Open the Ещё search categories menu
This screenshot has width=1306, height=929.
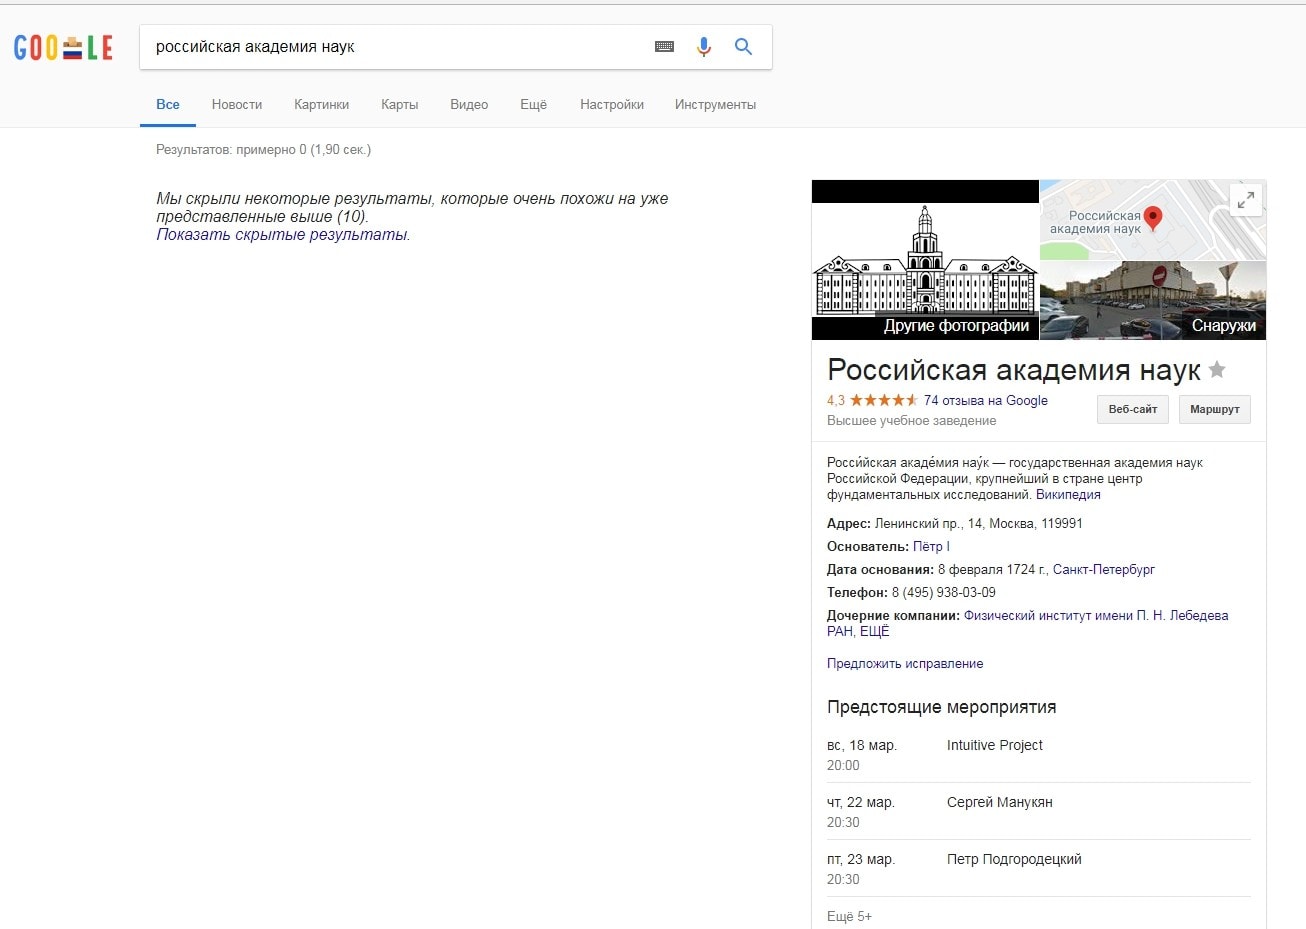[533, 105]
